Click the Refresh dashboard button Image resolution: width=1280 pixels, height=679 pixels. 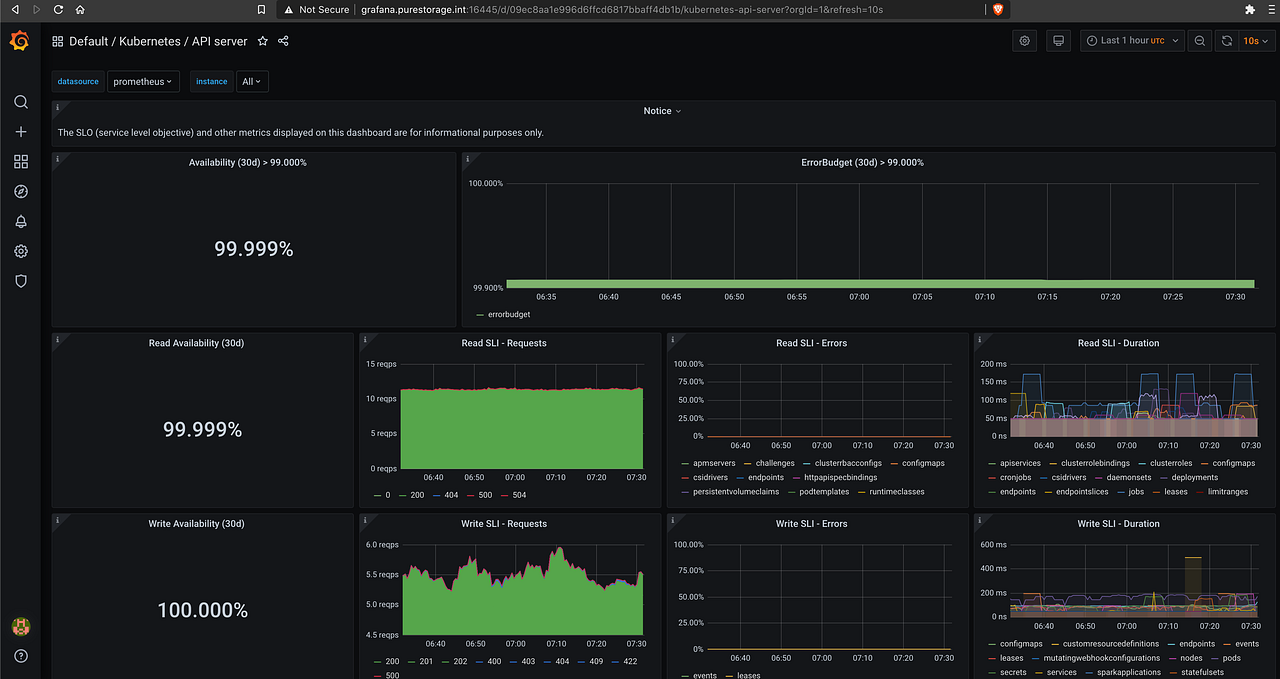tap(1227, 40)
